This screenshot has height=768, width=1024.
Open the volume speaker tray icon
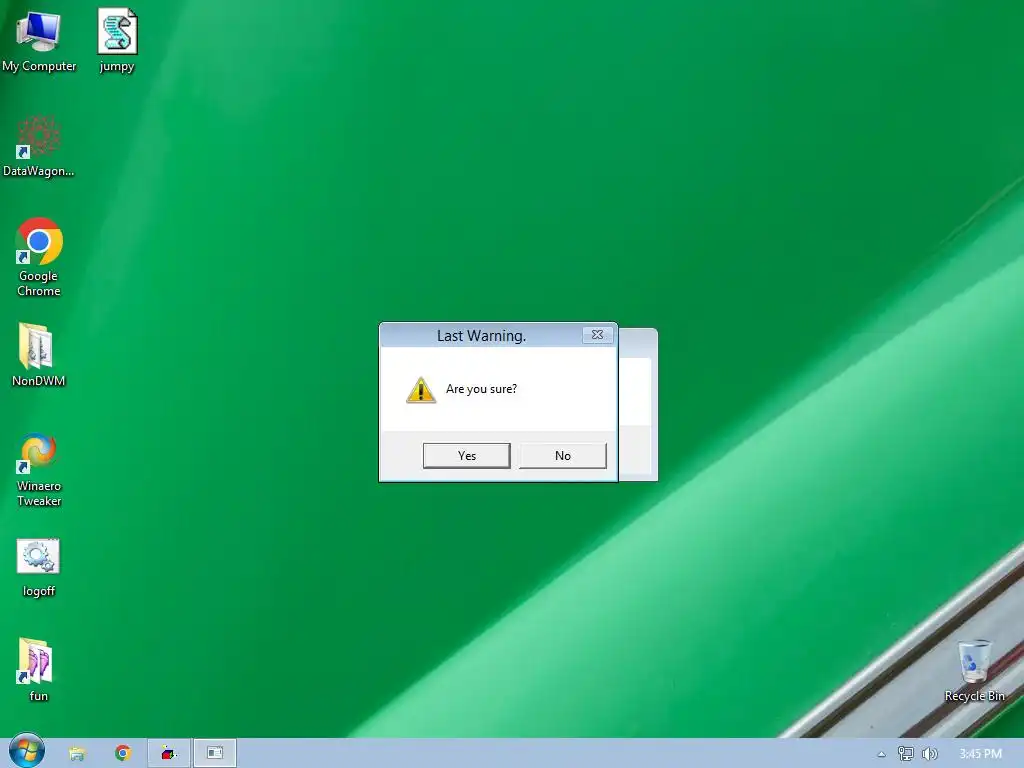point(929,754)
